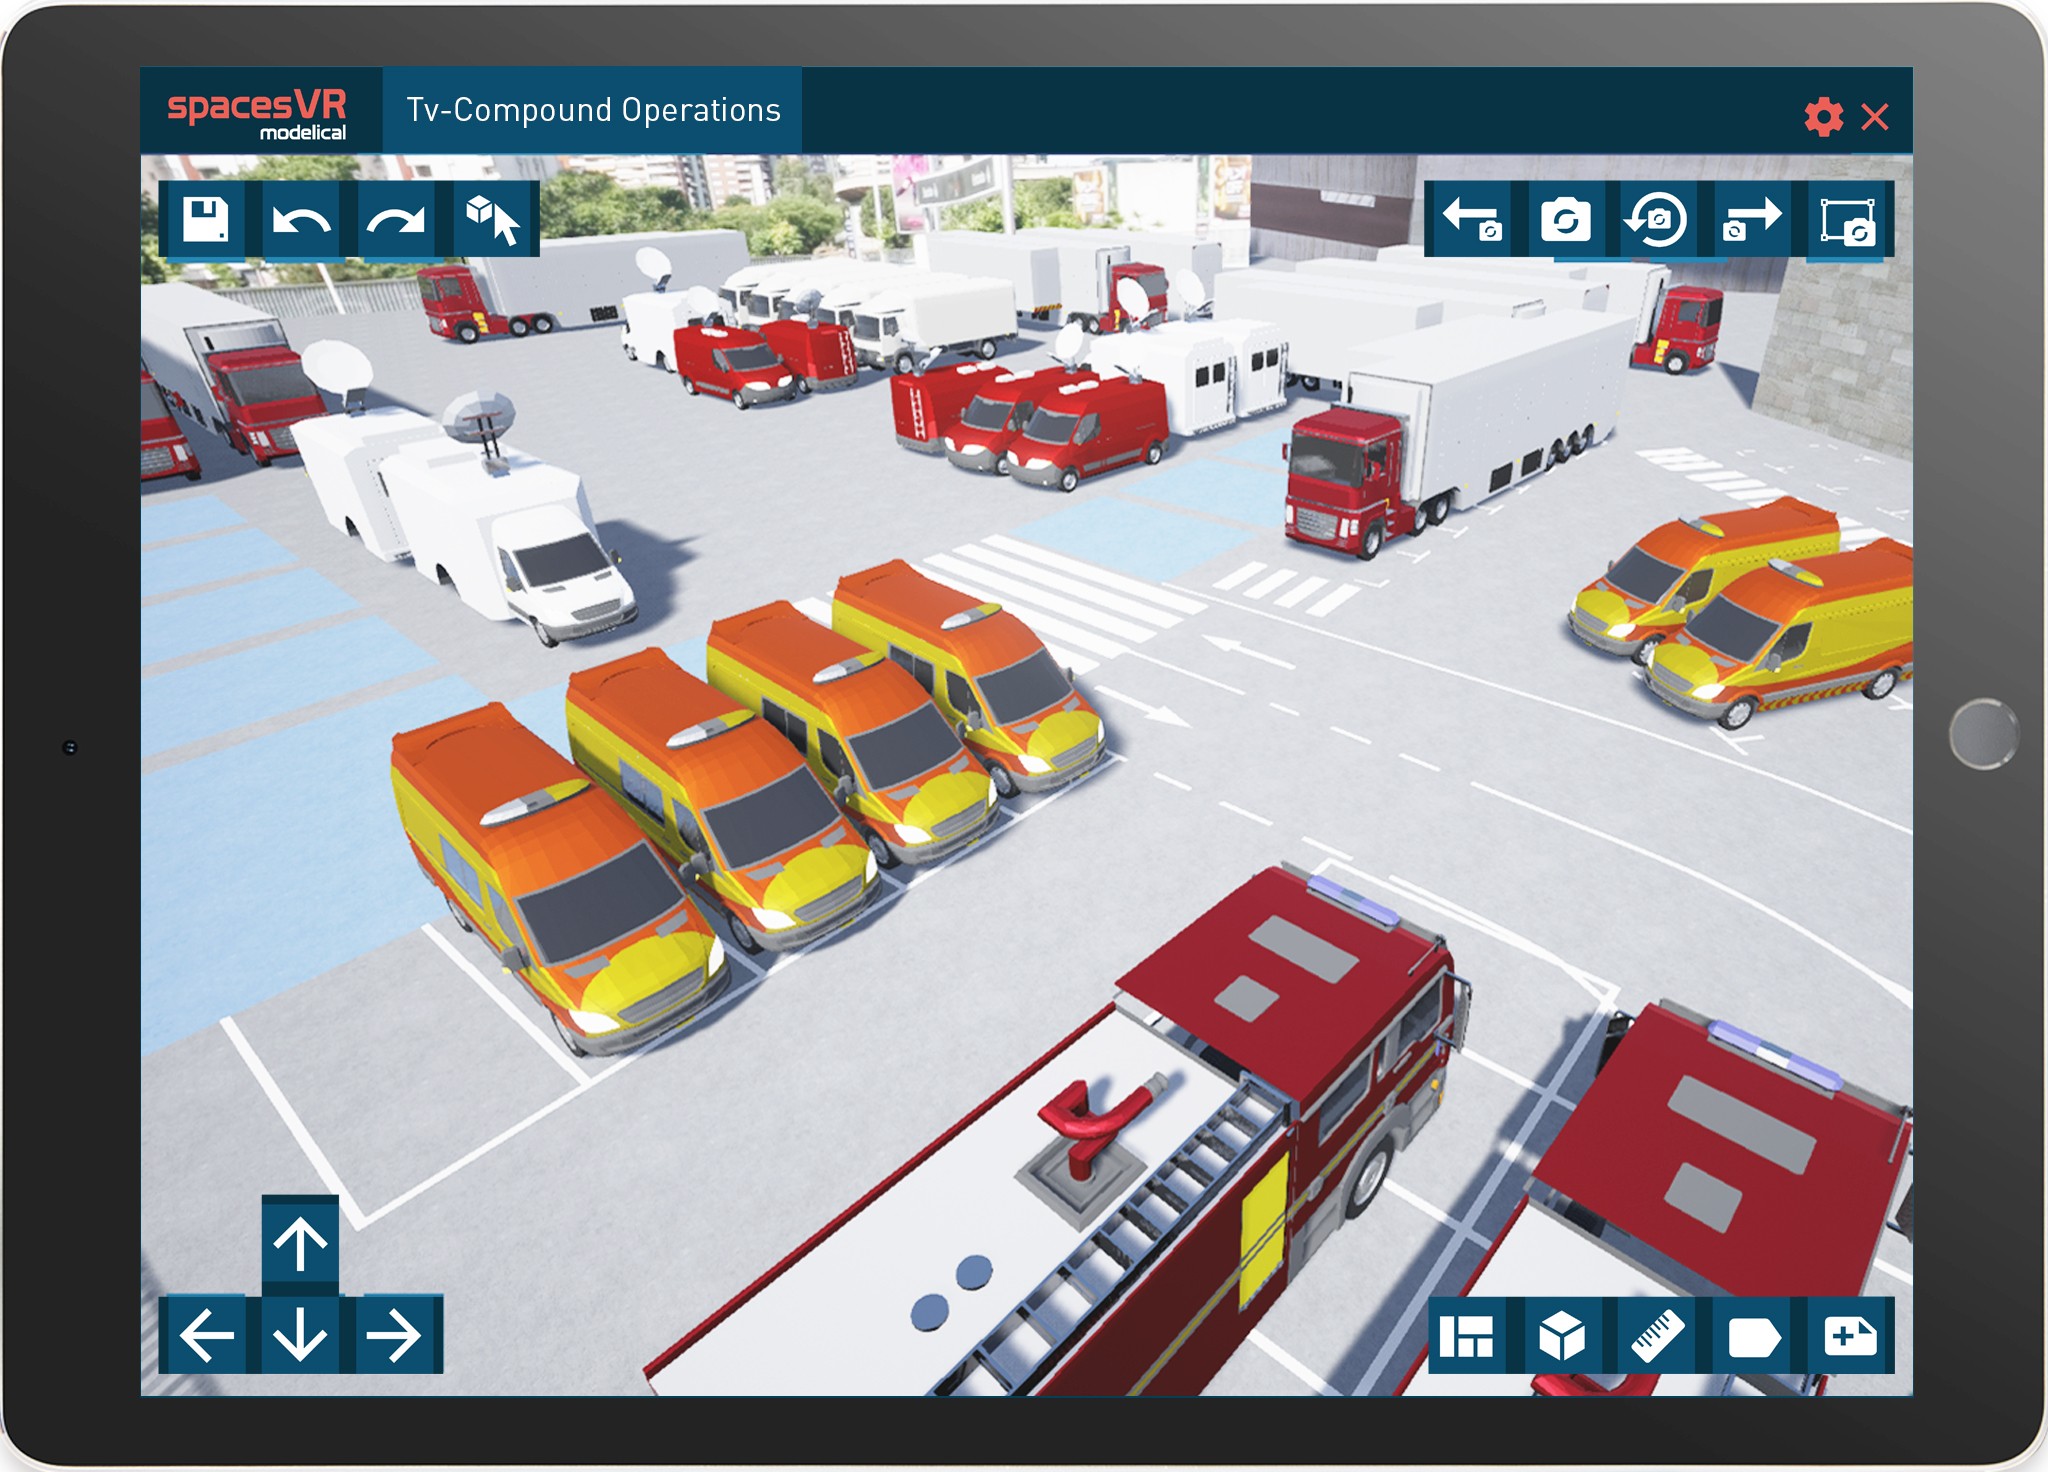
Task: Move camera right with right arrow
Action: click(394, 1334)
